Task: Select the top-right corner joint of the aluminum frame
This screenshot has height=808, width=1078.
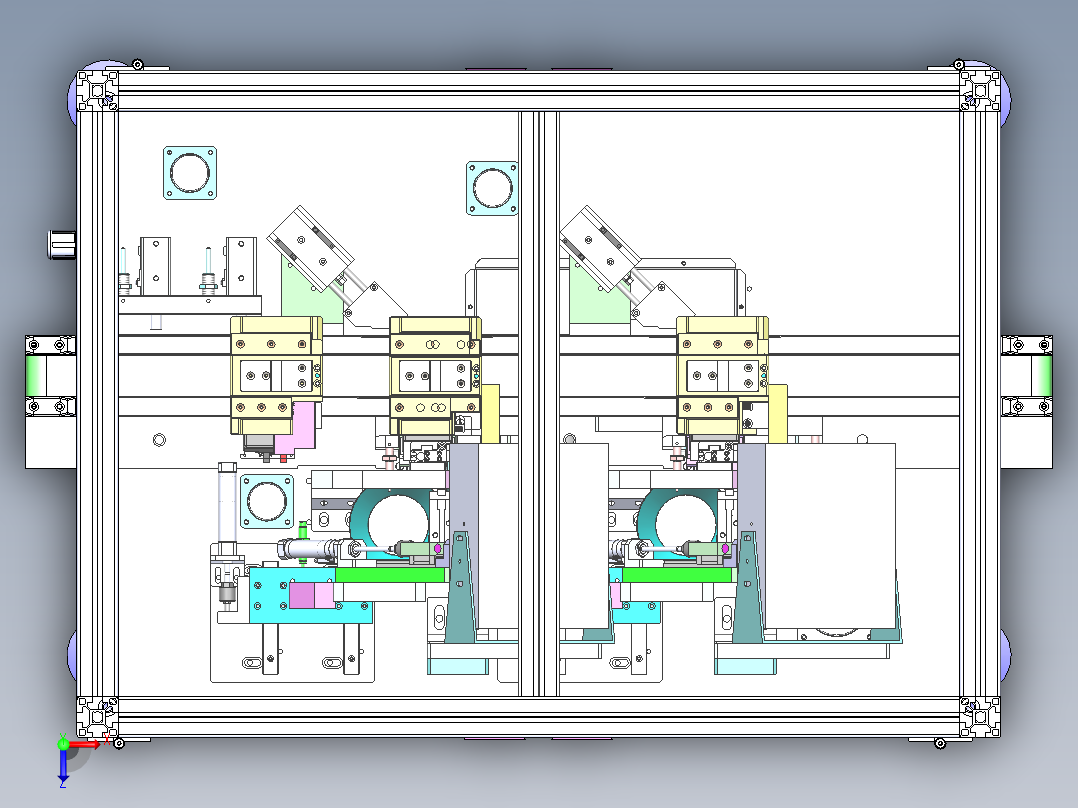Action: coord(980,91)
